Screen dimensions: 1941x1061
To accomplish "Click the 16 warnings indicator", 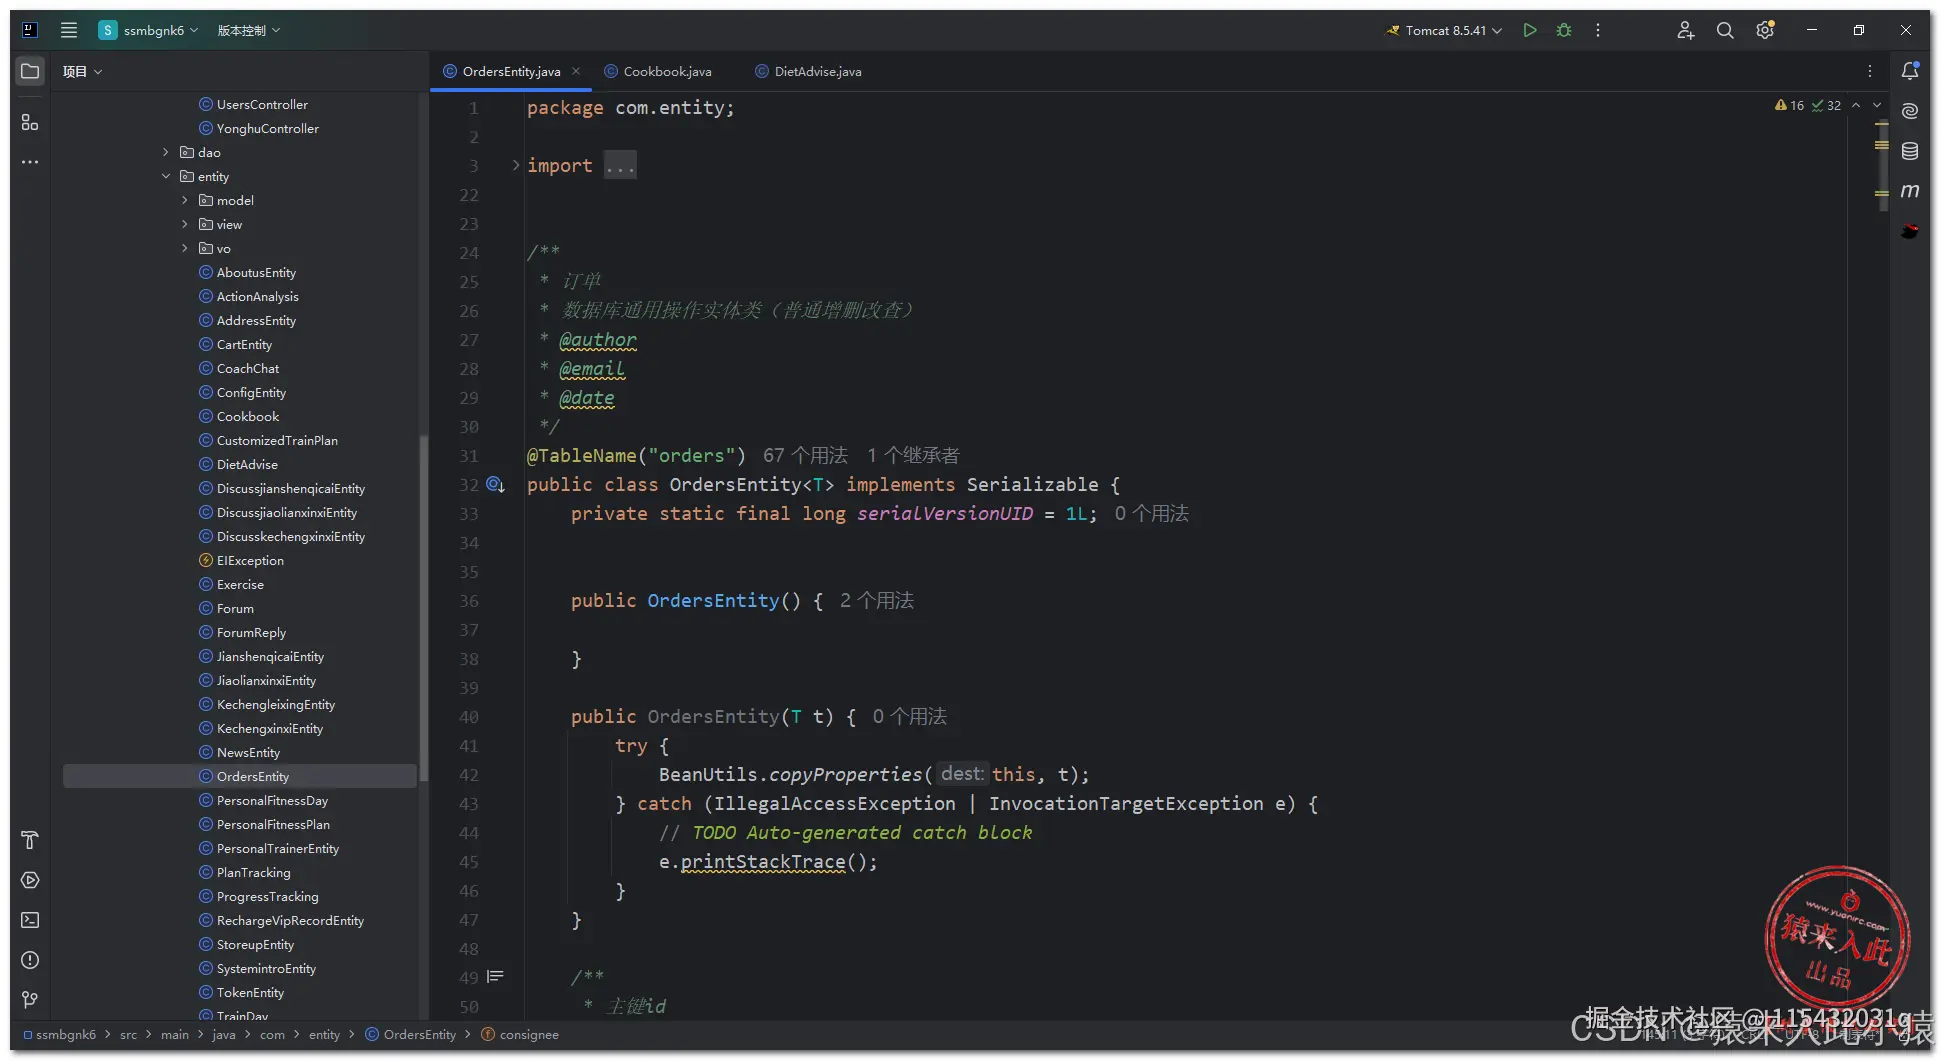I will click(1790, 105).
